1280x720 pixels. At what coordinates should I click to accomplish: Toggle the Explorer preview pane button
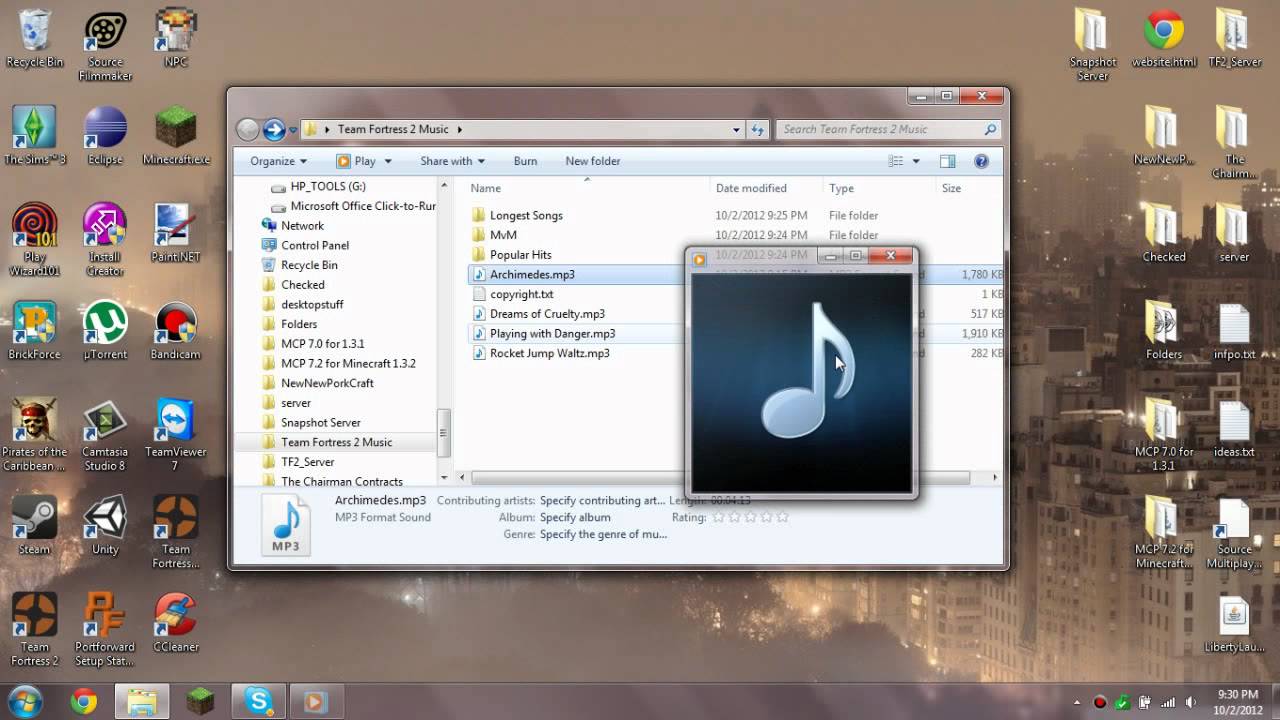[x=947, y=161]
